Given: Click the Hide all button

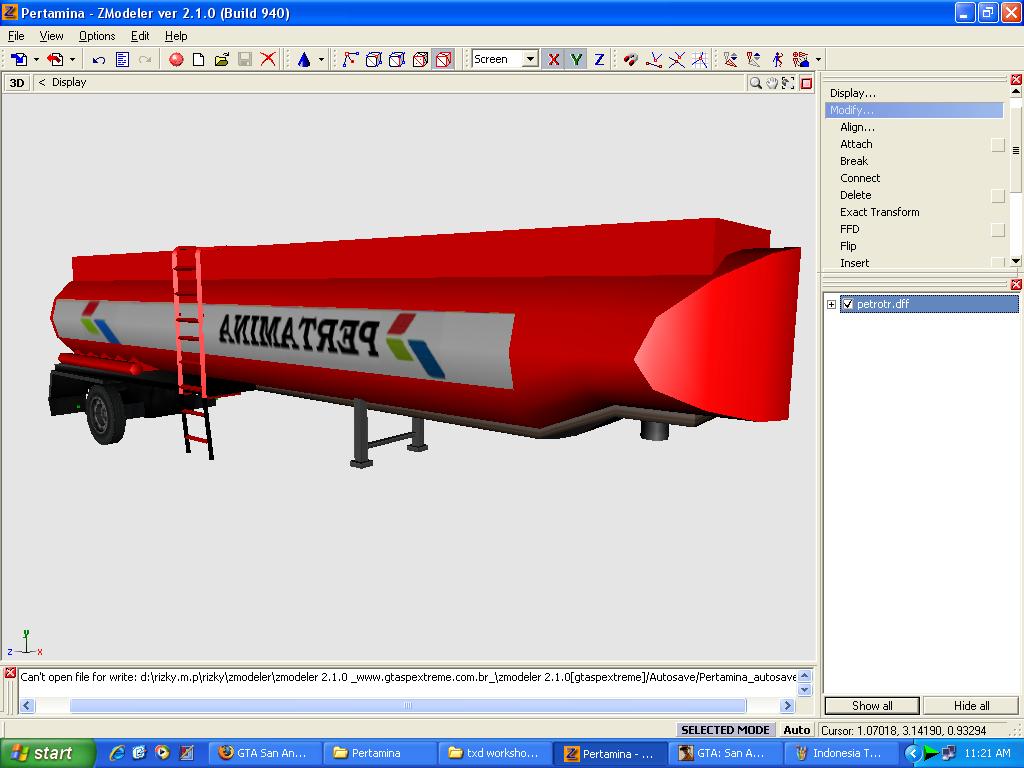Looking at the screenshot, I should (x=971, y=705).
